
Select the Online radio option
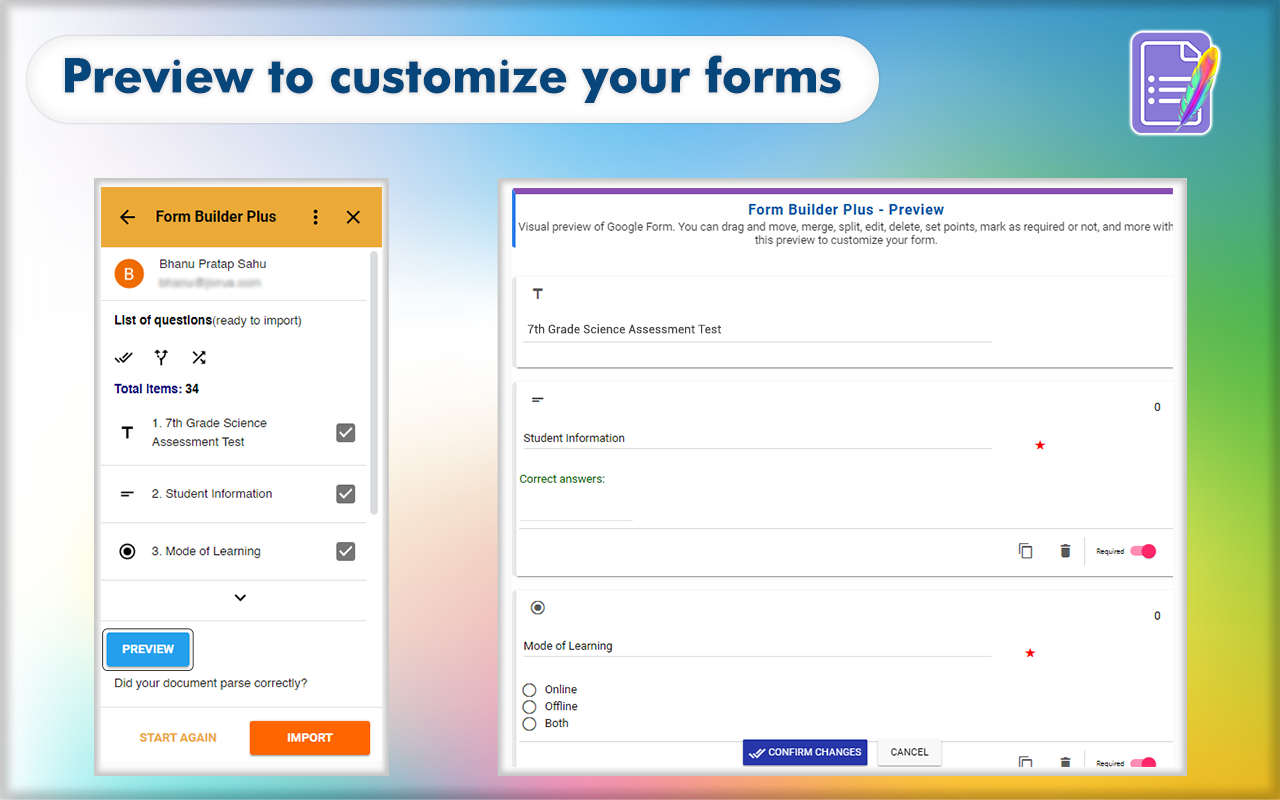(531, 689)
